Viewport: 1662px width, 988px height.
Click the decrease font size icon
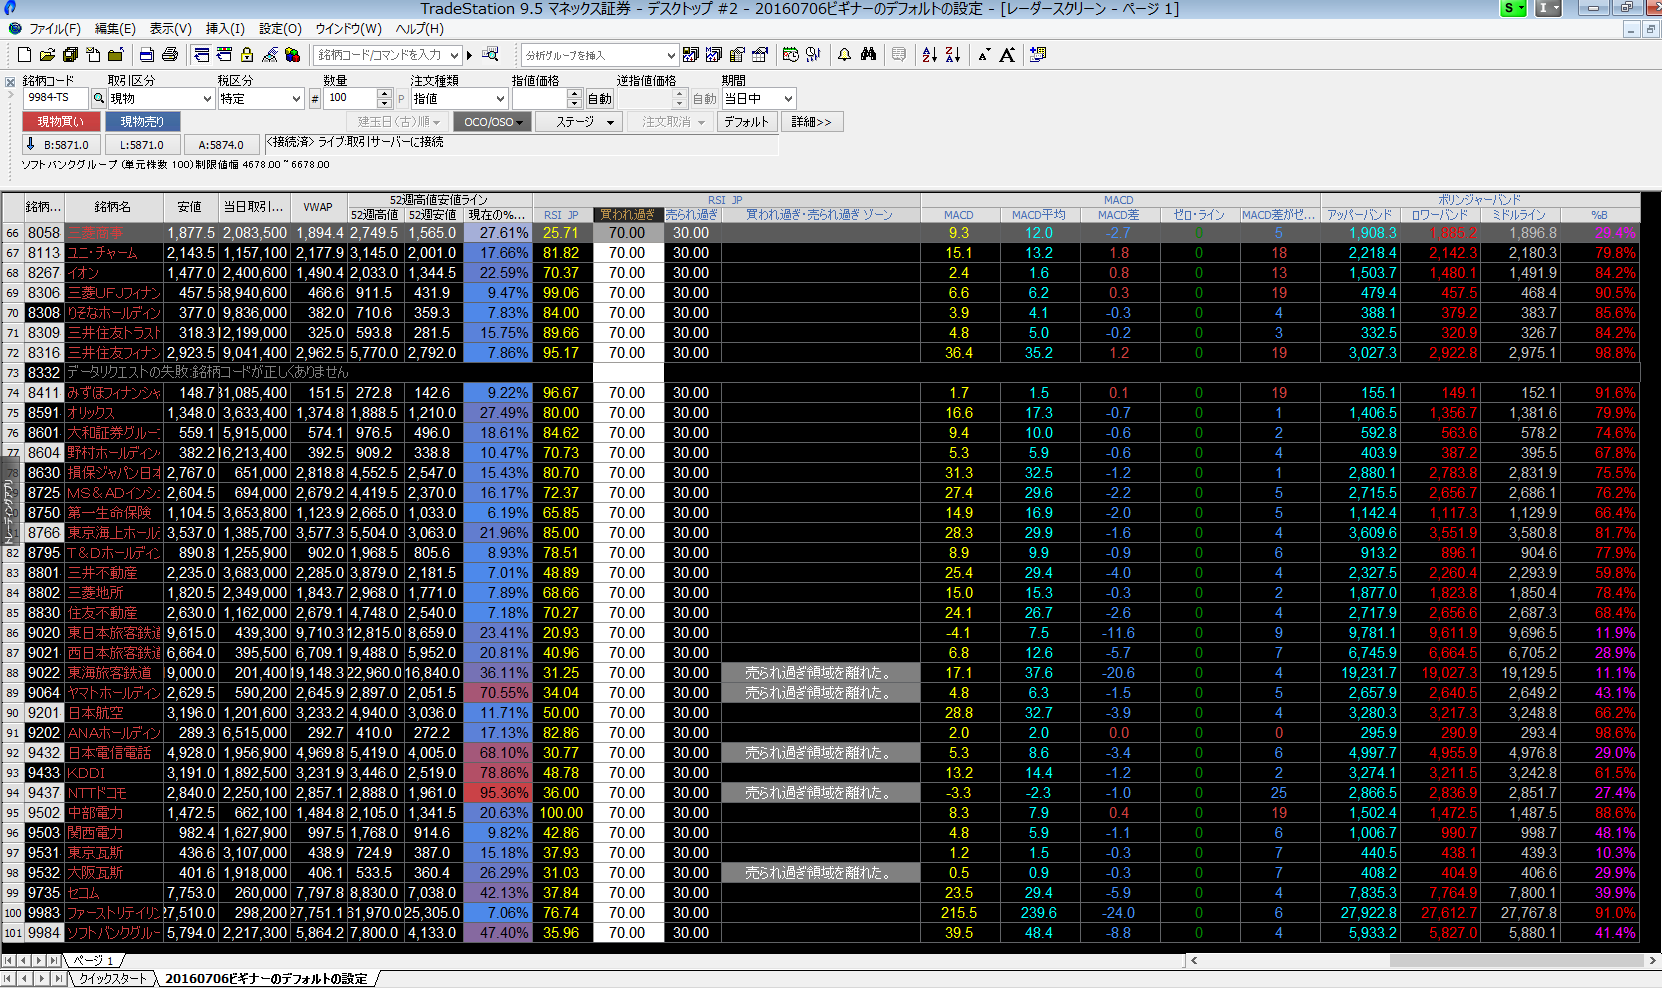[x=984, y=55]
